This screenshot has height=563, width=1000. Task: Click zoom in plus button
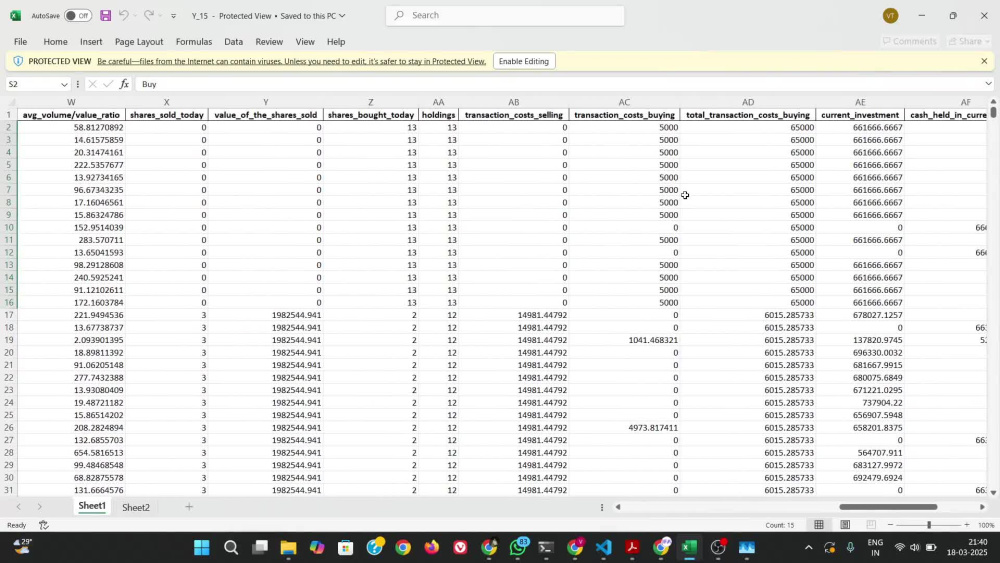pos(967,525)
